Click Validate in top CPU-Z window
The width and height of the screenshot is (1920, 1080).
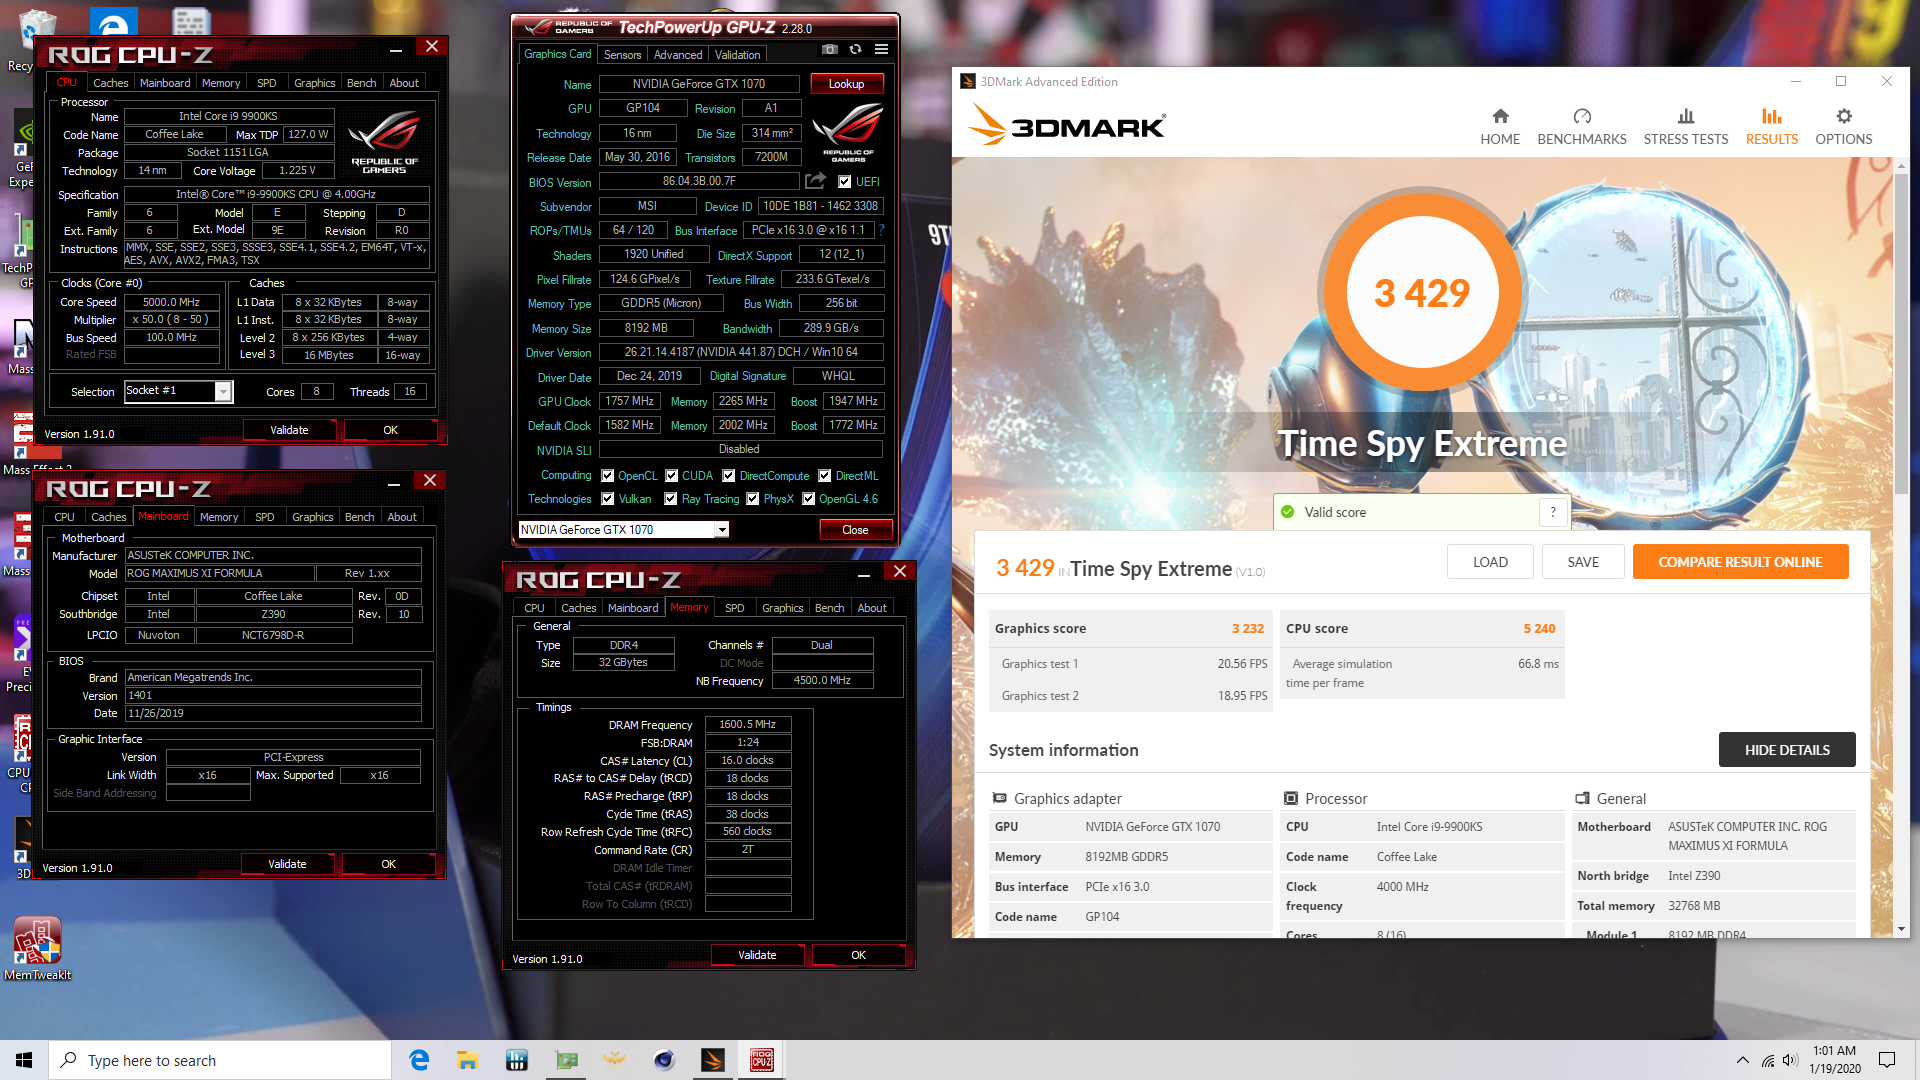click(x=289, y=430)
